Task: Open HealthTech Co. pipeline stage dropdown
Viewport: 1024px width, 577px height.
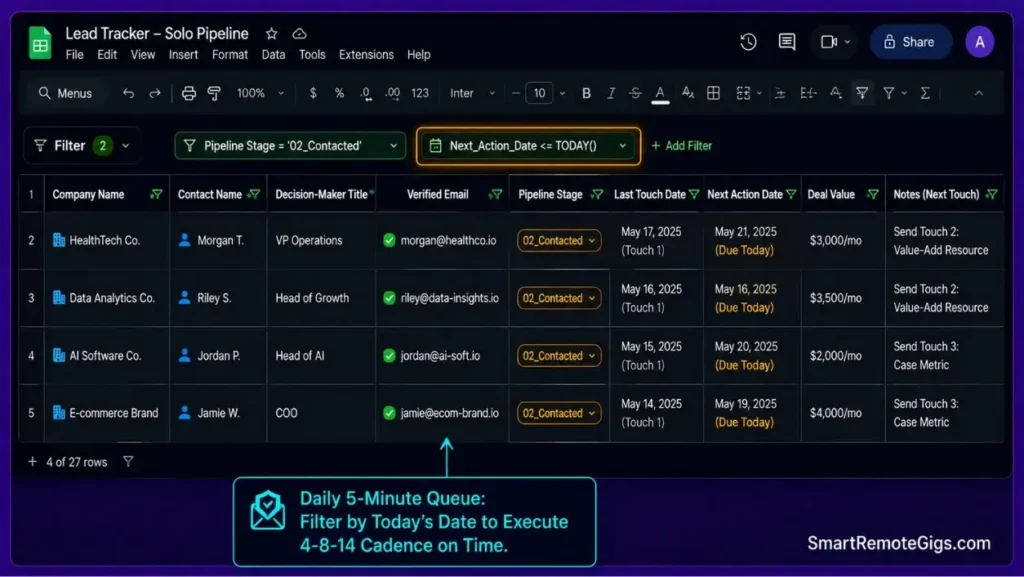Action: point(559,240)
